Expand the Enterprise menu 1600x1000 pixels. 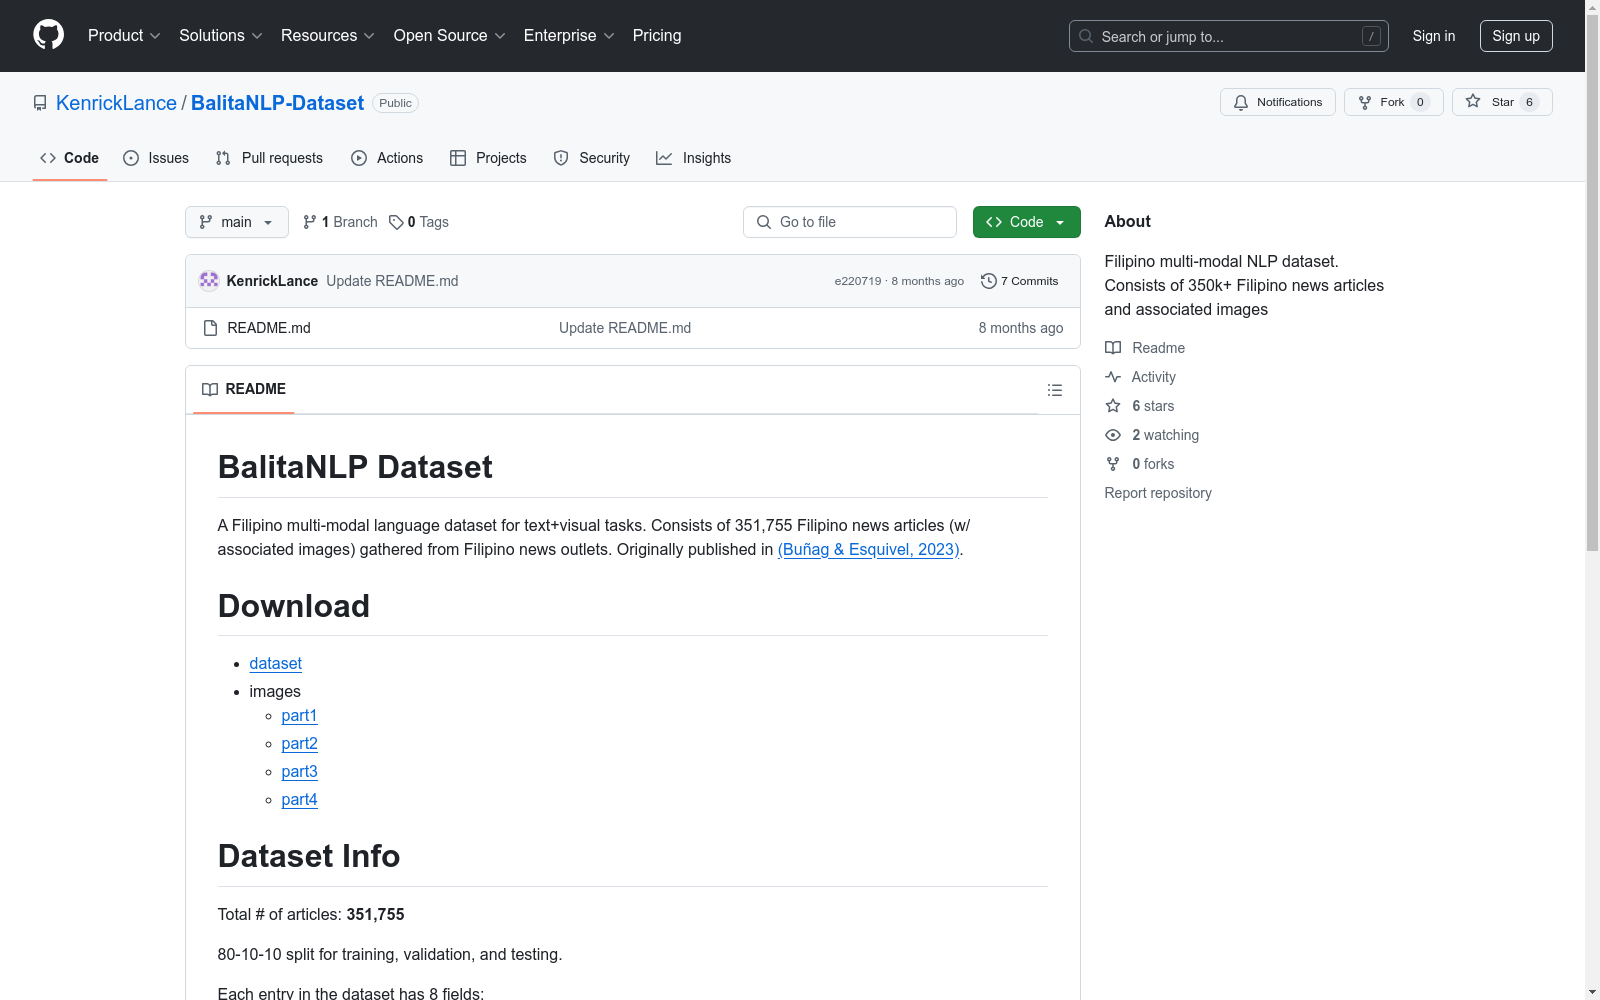[569, 36]
